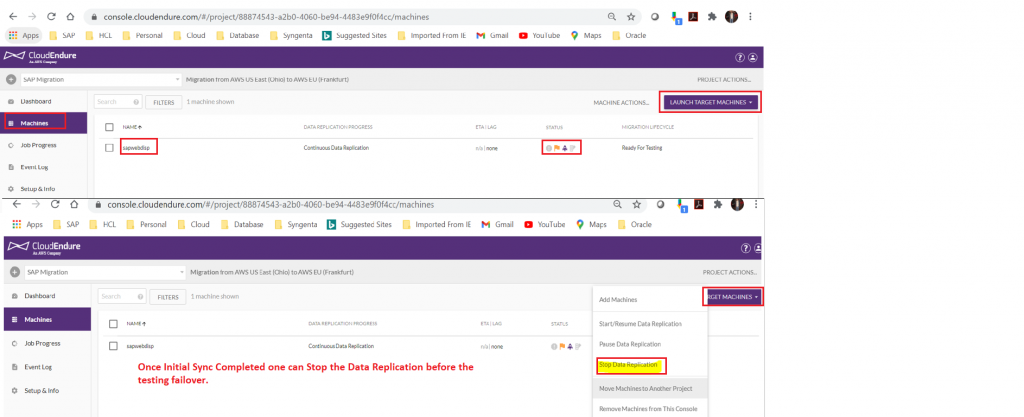Open user account icon in upper CloudEndure header
1024x417 pixels.
tap(752, 57)
